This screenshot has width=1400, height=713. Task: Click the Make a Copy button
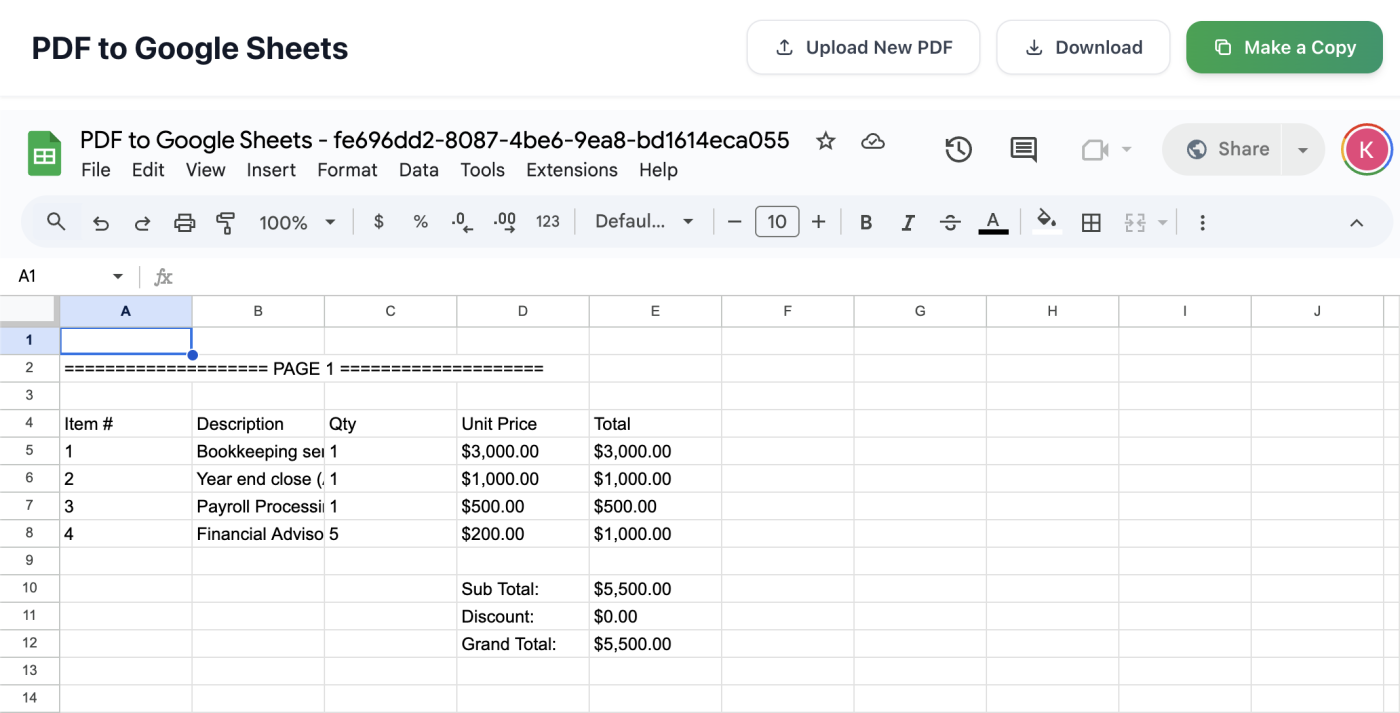(1284, 47)
